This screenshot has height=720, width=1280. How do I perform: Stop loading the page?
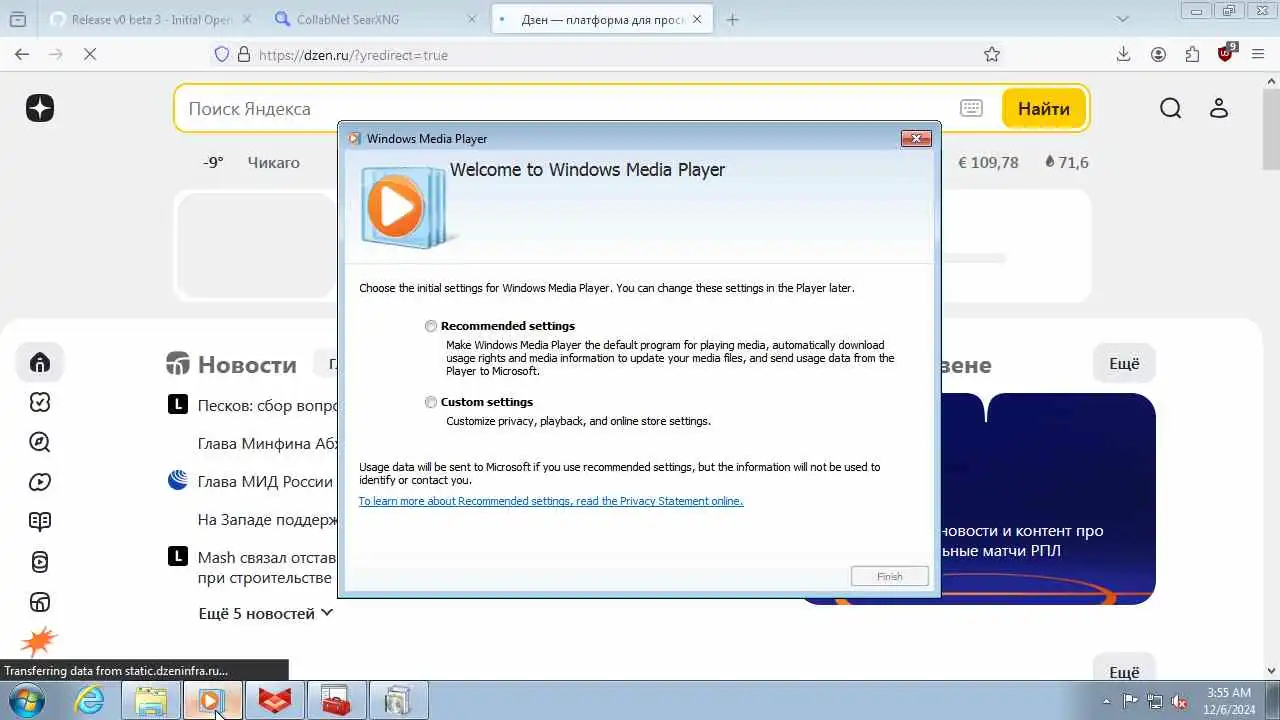click(89, 55)
